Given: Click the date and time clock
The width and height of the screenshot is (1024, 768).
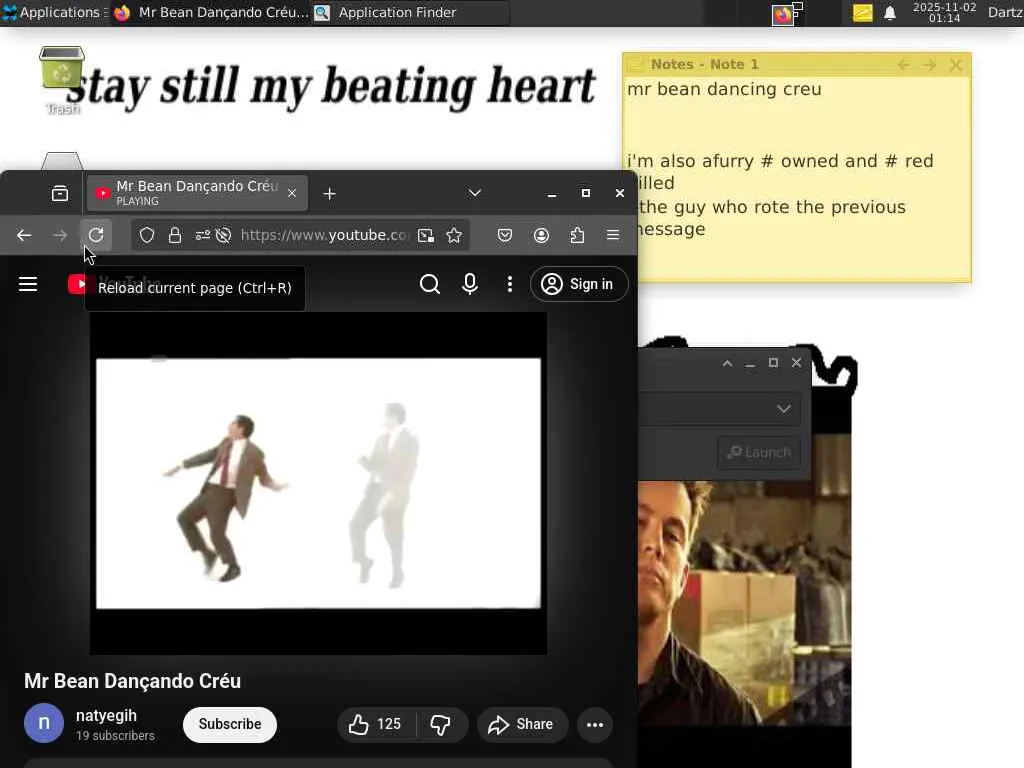Looking at the screenshot, I should (944, 12).
